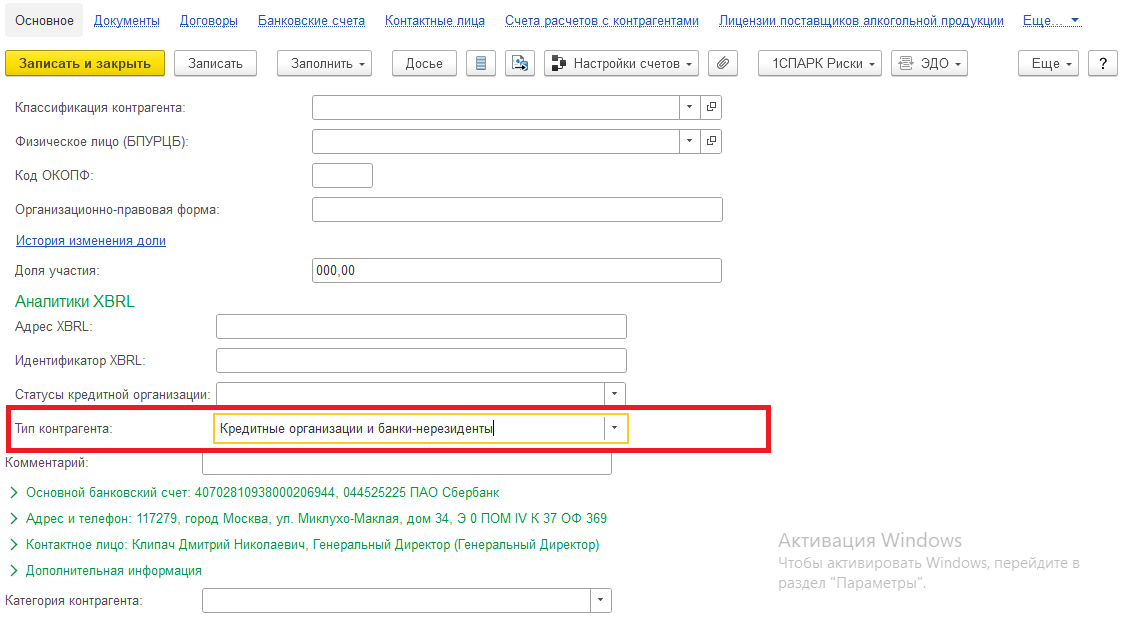Switch to Банковские счета tab
Screen dimensions: 1123x617
(x=311, y=20)
